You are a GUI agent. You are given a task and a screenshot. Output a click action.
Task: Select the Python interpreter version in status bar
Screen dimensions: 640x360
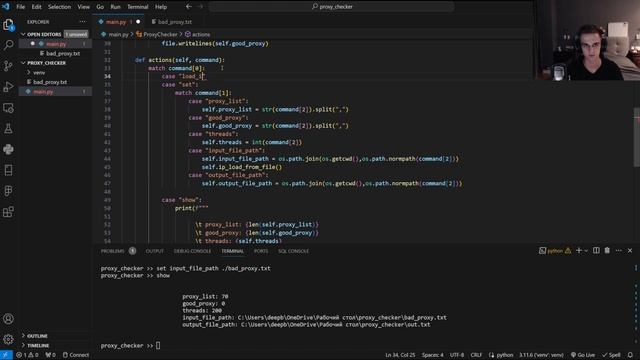(541, 355)
